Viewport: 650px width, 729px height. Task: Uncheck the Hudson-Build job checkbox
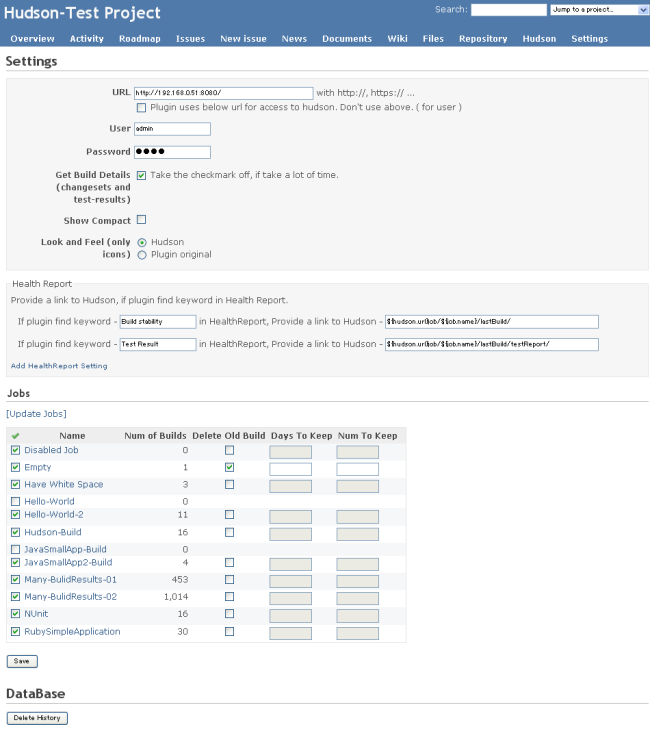15,532
